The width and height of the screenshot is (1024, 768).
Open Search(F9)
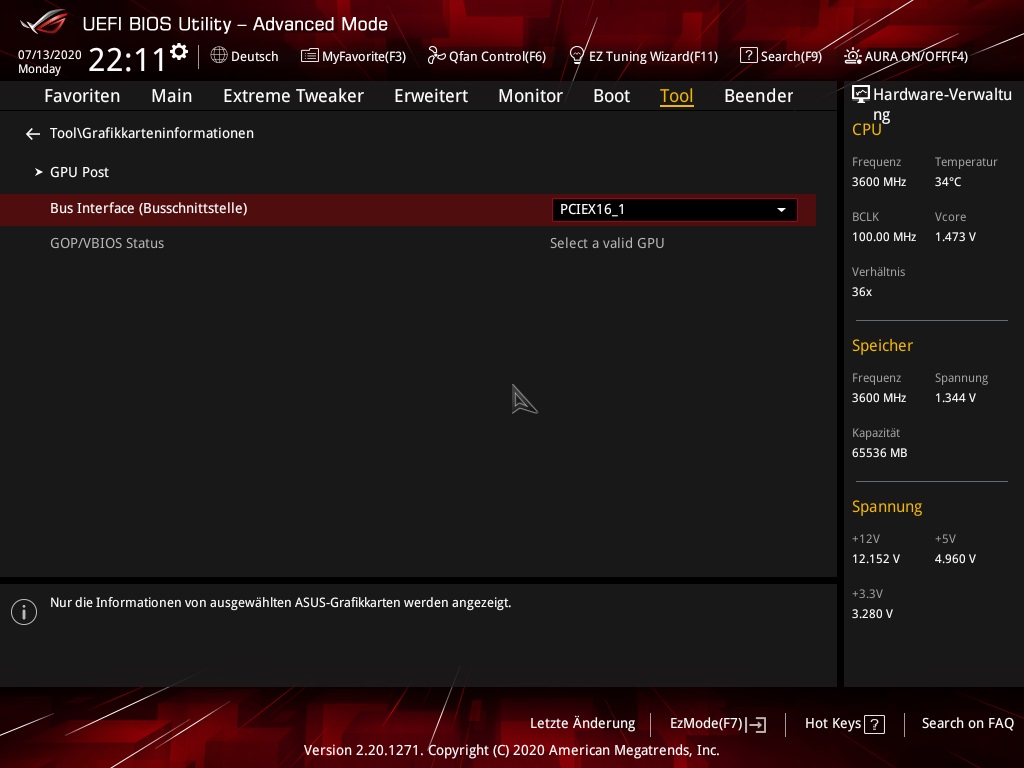[781, 56]
